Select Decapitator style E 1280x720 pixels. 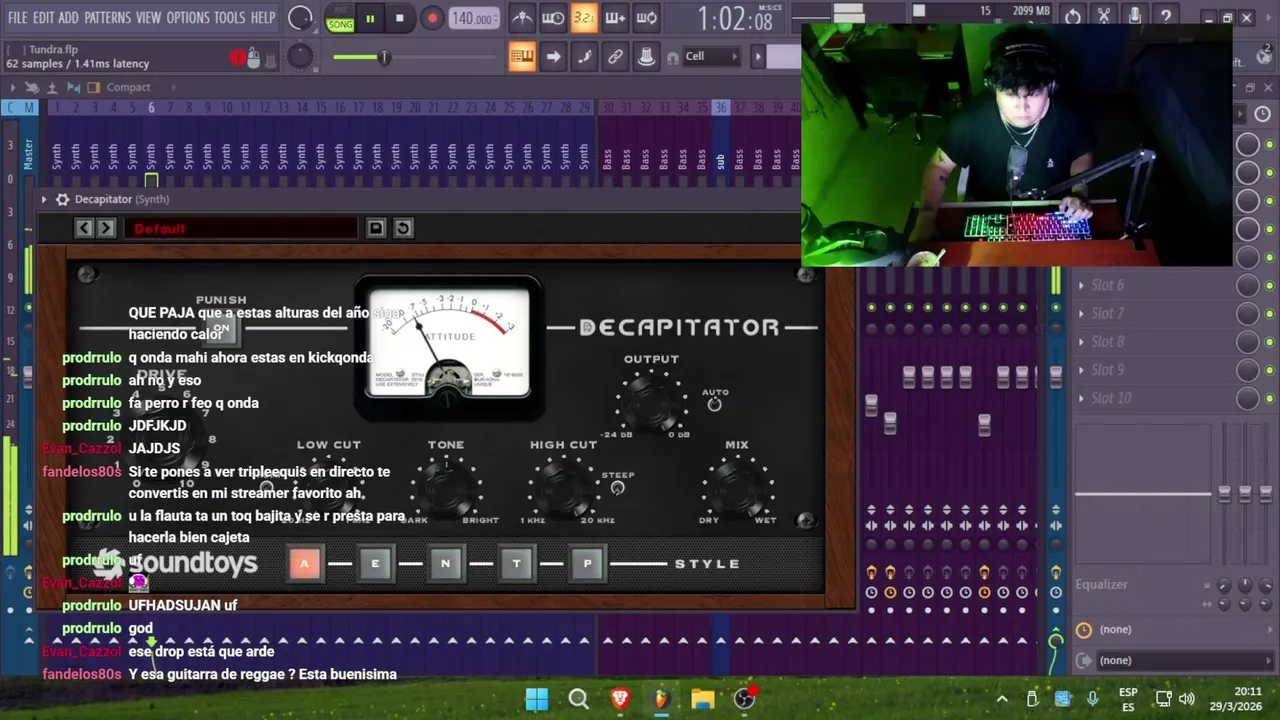coord(375,564)
